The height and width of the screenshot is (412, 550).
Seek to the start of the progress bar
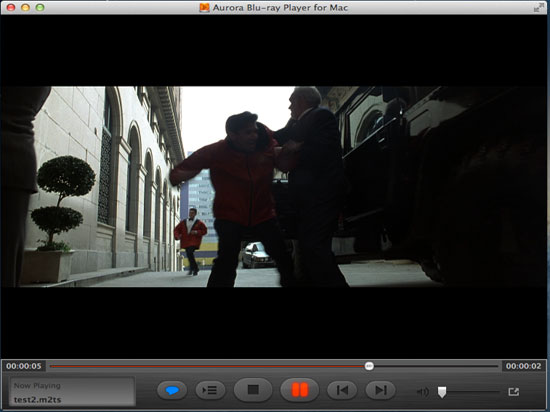point(51,366)
